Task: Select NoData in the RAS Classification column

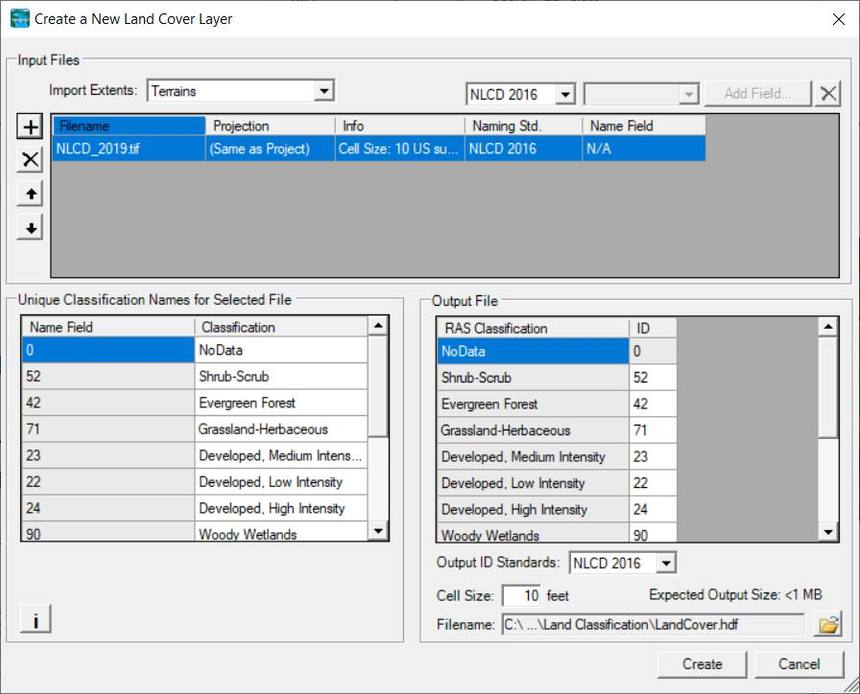Action: [x=533, y=351]
